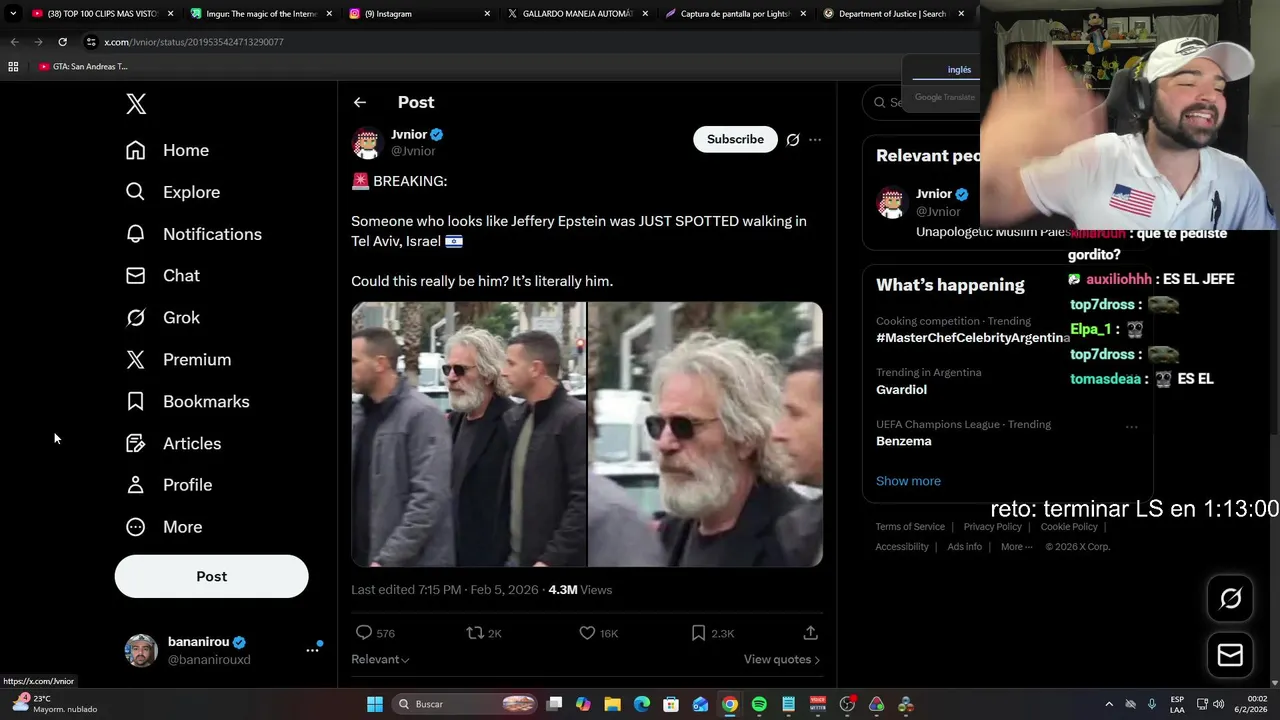Click the reply icon with 576
1280x720 pixels.
[364, 633]
